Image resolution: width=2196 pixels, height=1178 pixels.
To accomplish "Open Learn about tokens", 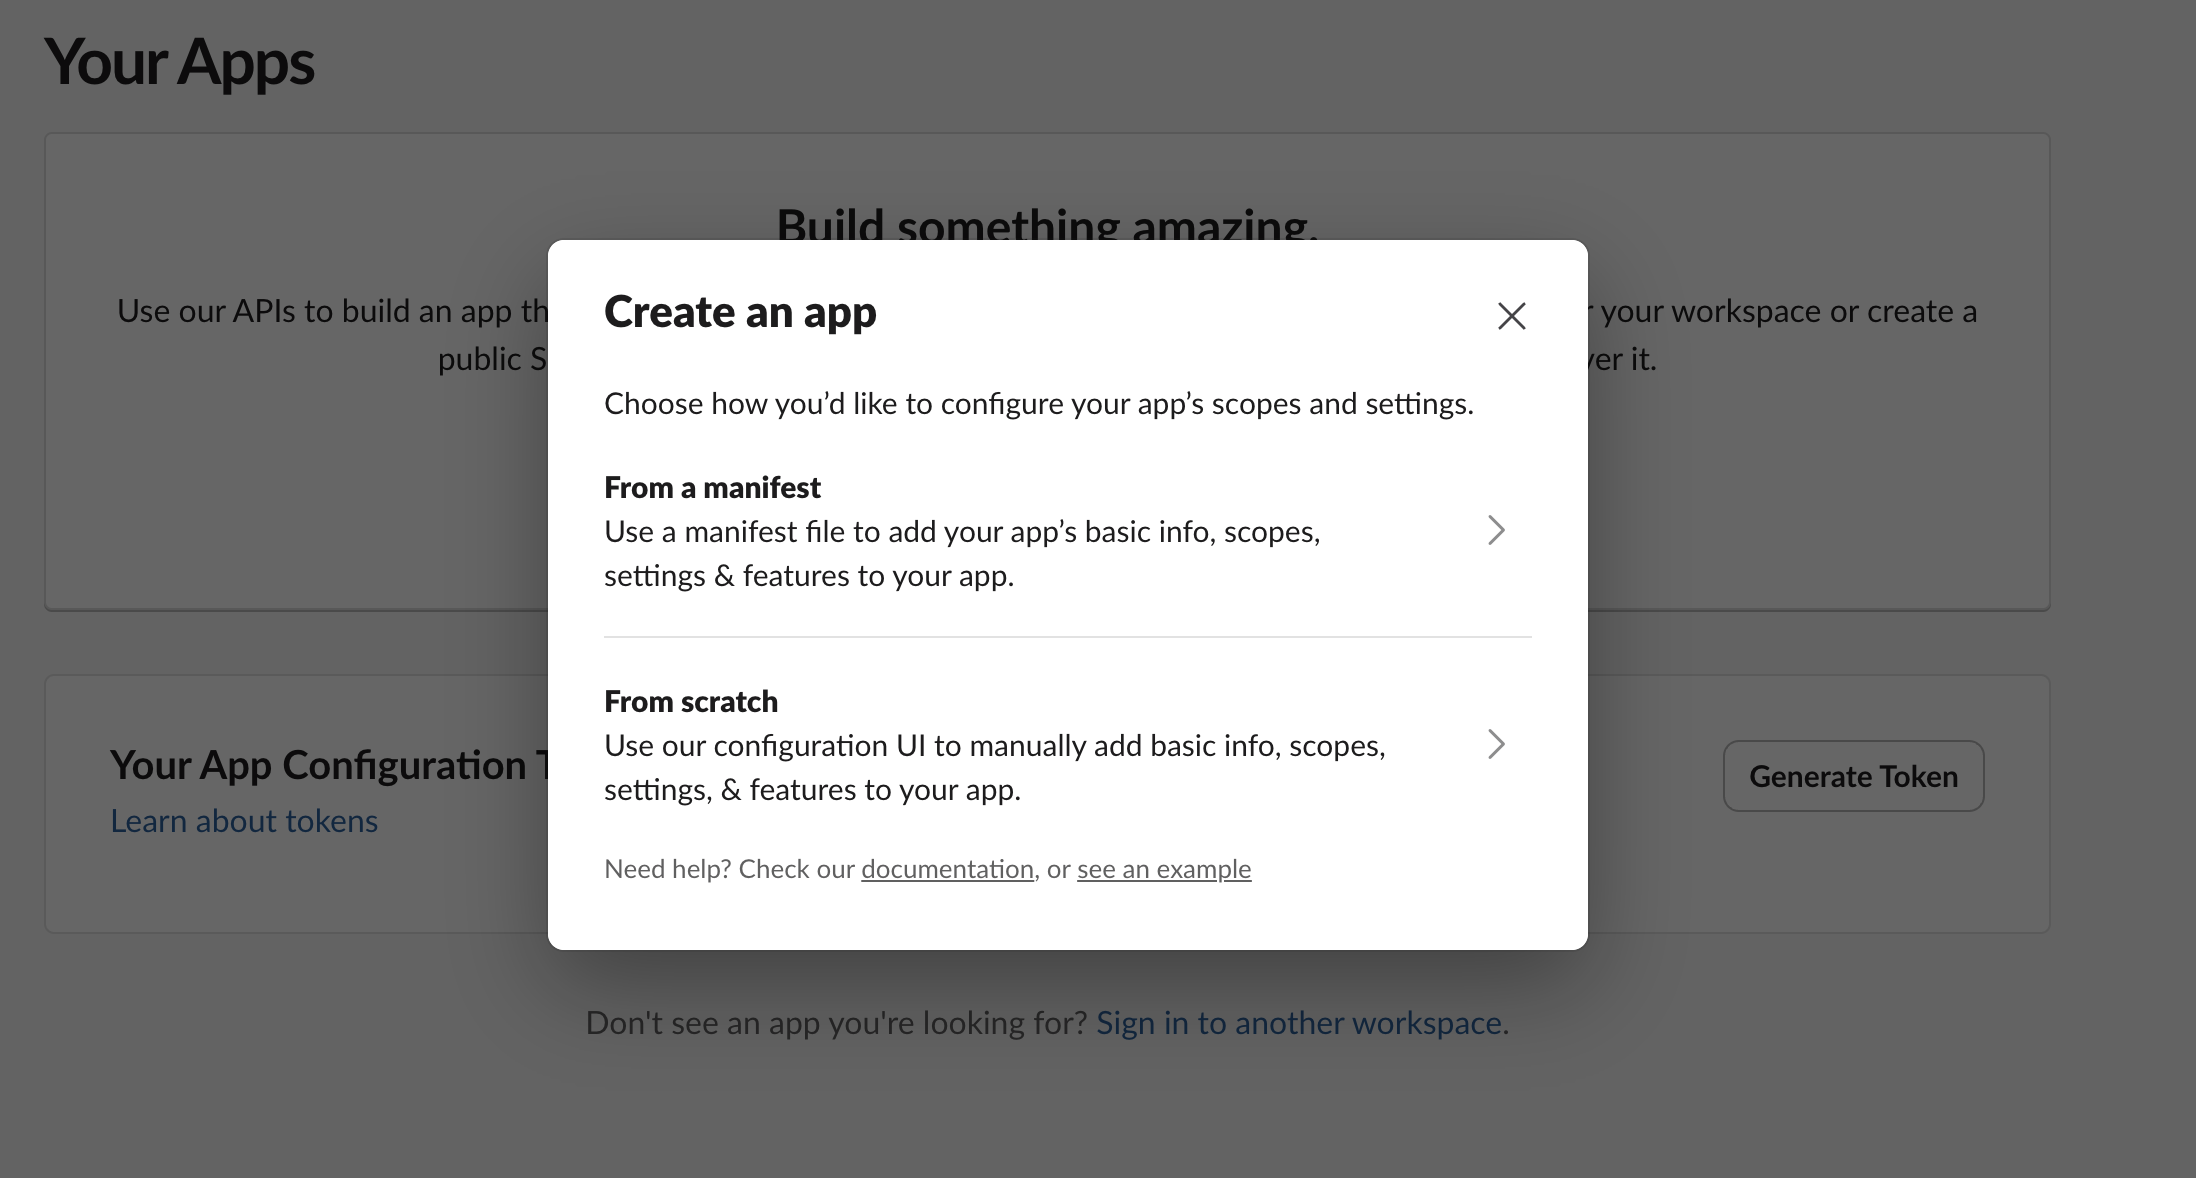I will tap(244, 820).
